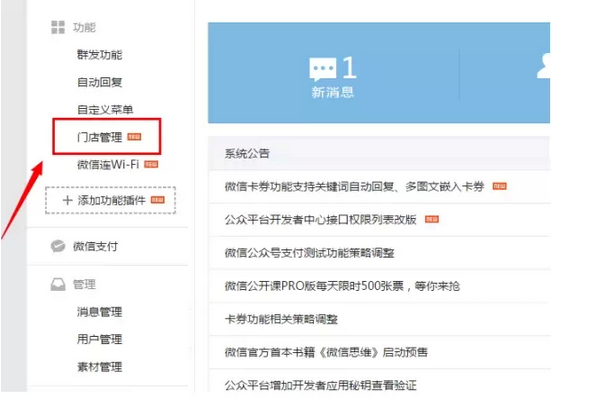Click the new badge beside 门店管理
594x400 pixels.
tap(134, 137)
